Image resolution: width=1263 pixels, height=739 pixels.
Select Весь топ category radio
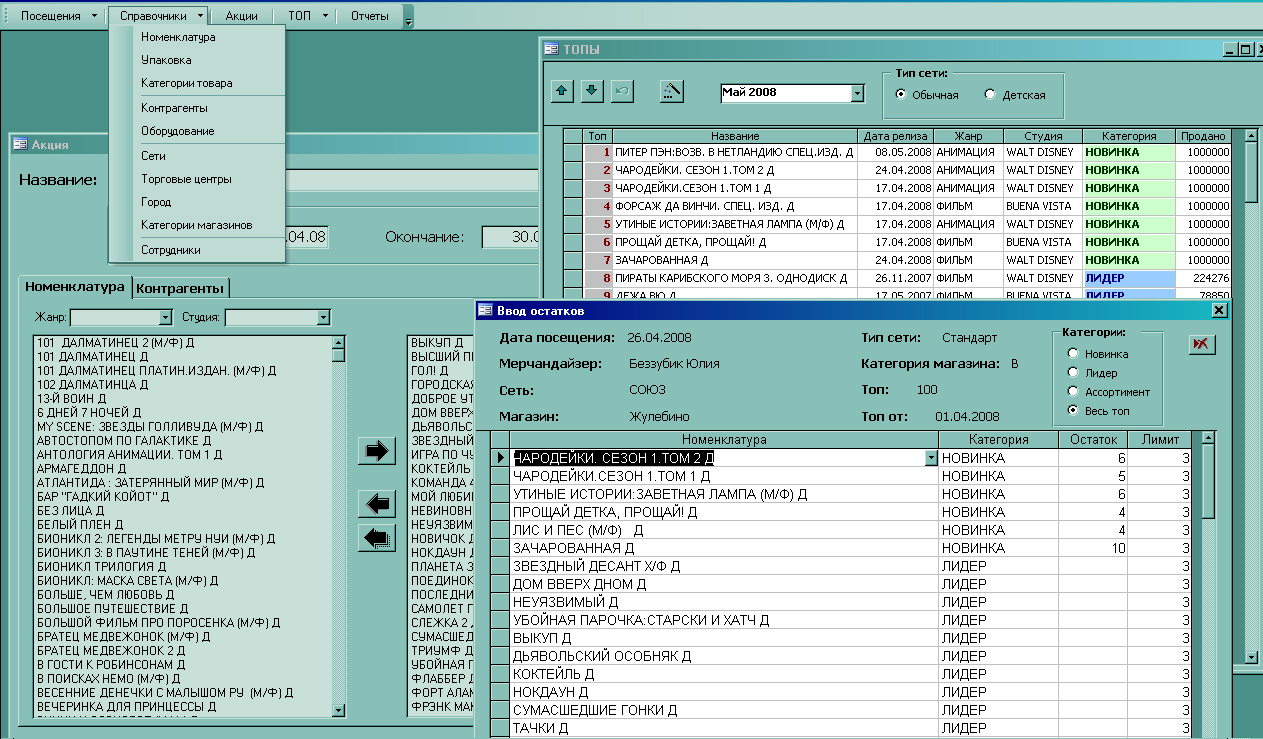1073,411
